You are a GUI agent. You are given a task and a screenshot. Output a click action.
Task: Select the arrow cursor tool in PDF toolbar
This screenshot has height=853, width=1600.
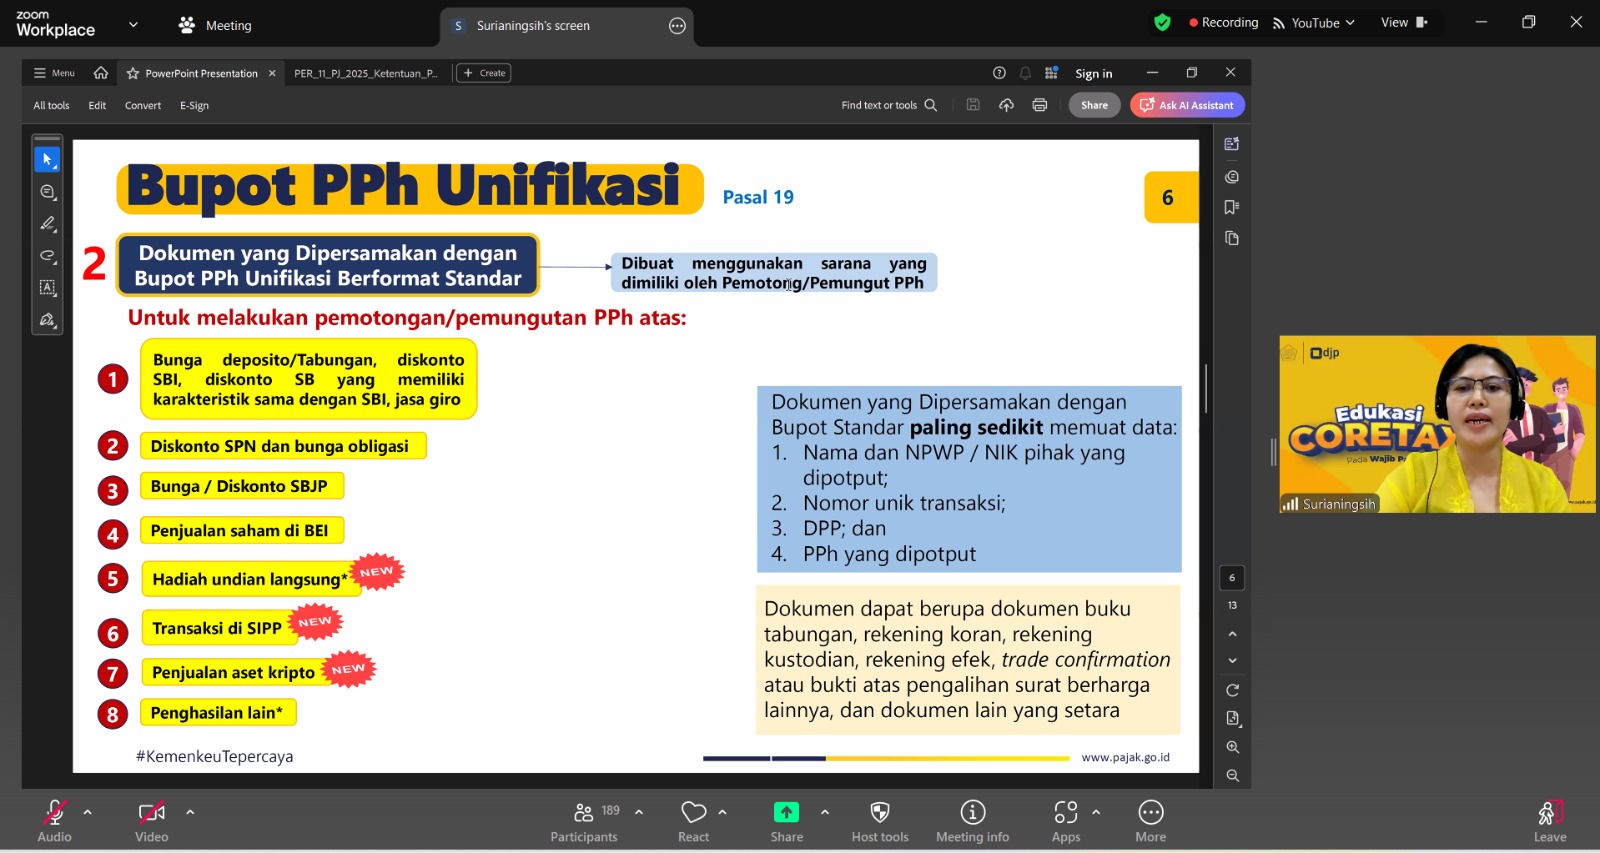click(47, 160)
